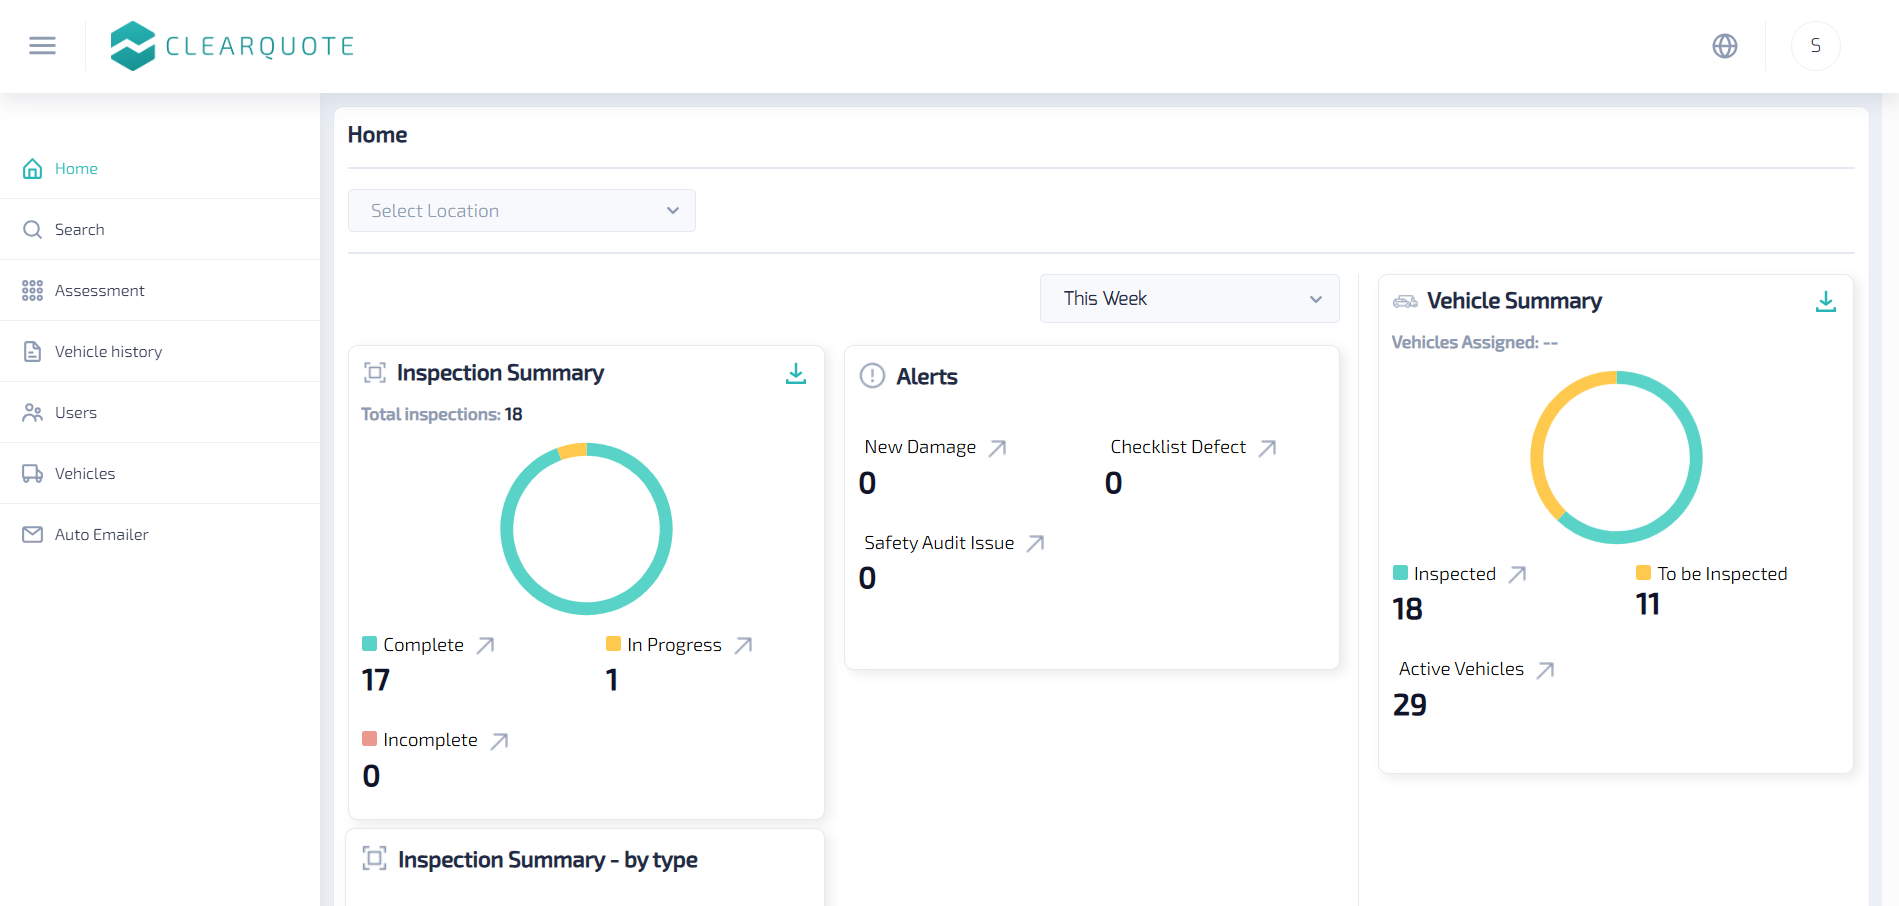Image resolution: width=1899 pixels, height=906 pixels.
Task: Click the Alerts exclamation icon
Action: [871, 376]
